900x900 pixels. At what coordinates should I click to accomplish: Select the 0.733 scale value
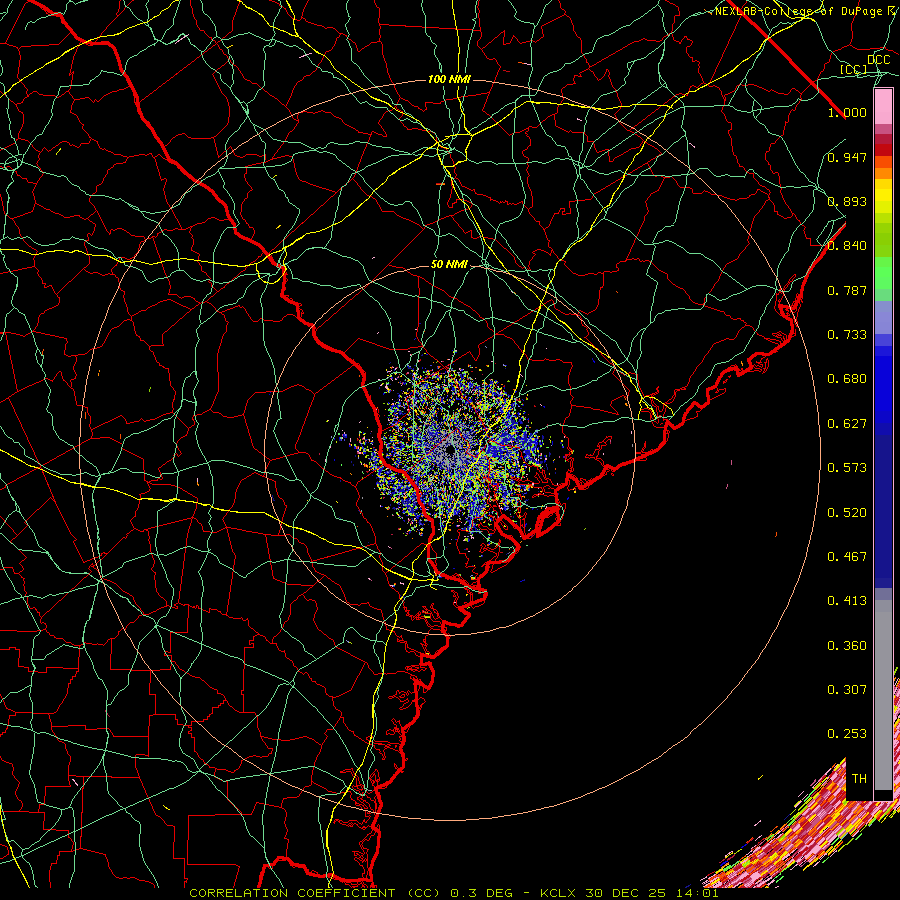(847, 335)
